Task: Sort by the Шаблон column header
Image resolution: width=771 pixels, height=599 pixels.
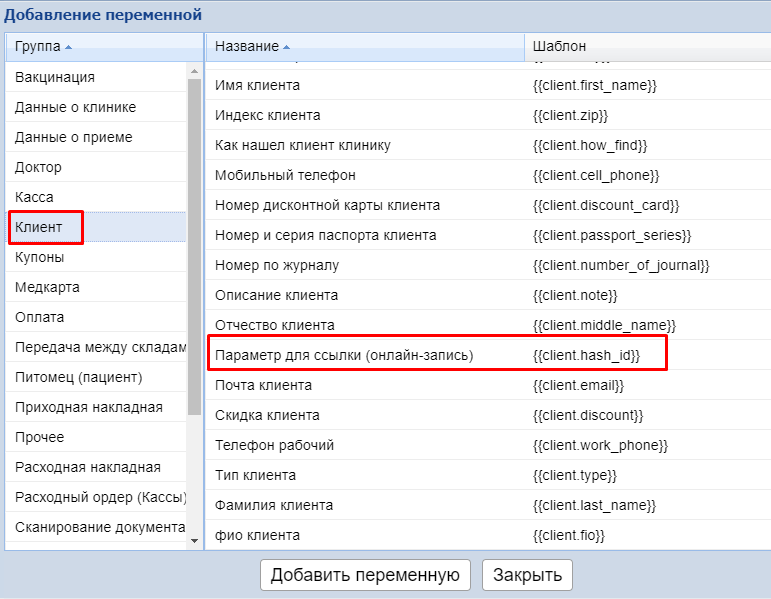Action: coord(560,46)
